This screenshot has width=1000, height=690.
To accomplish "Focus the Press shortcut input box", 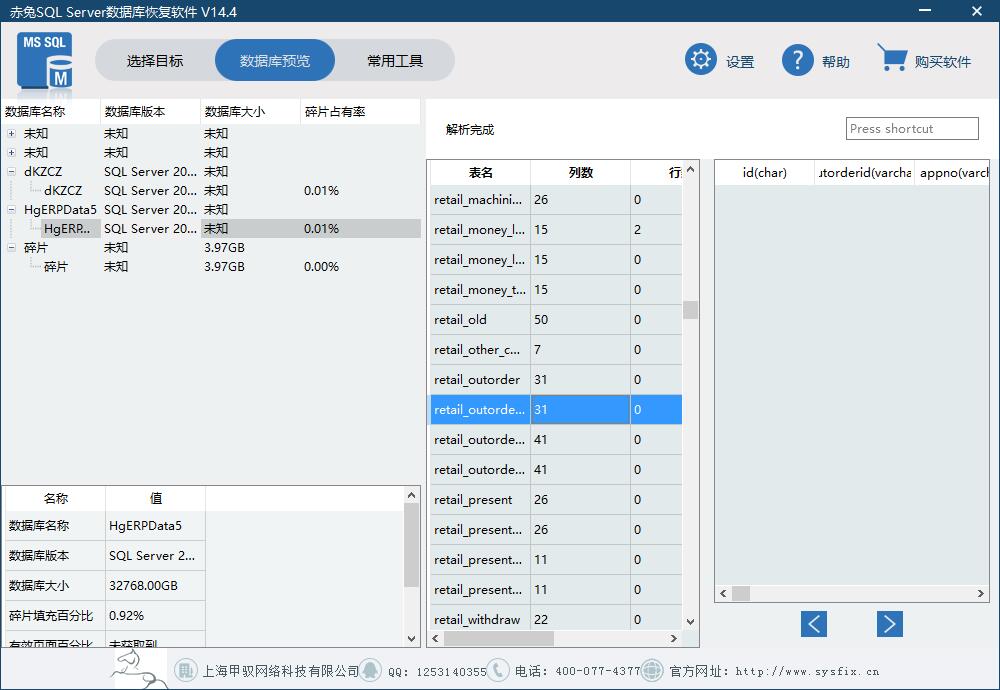I will pos(912,128).
